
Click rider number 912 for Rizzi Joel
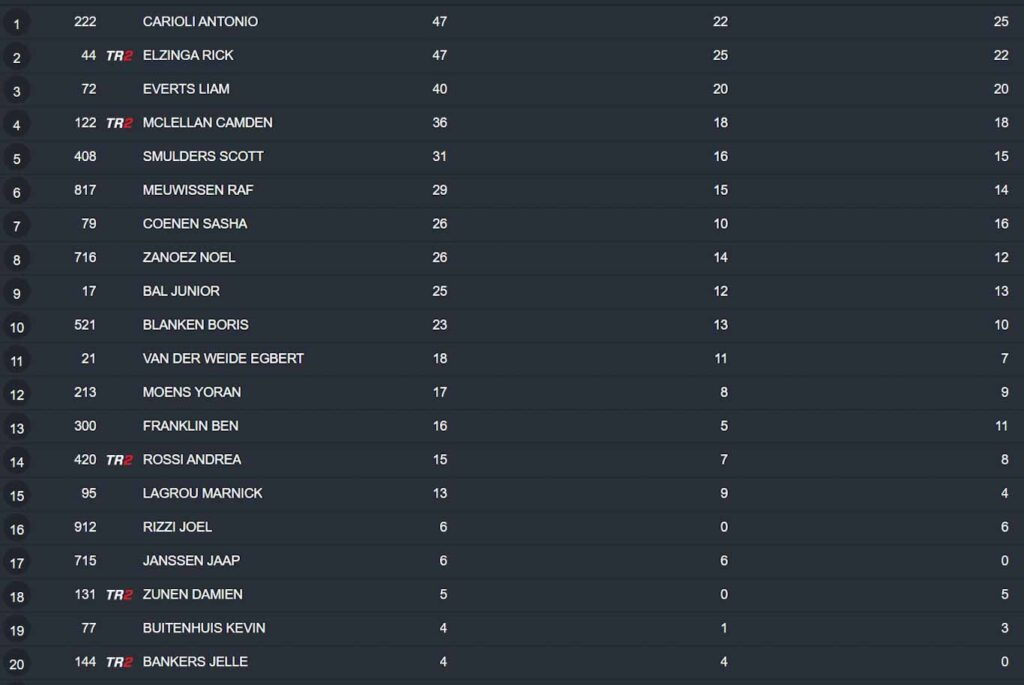pos(85,527)
